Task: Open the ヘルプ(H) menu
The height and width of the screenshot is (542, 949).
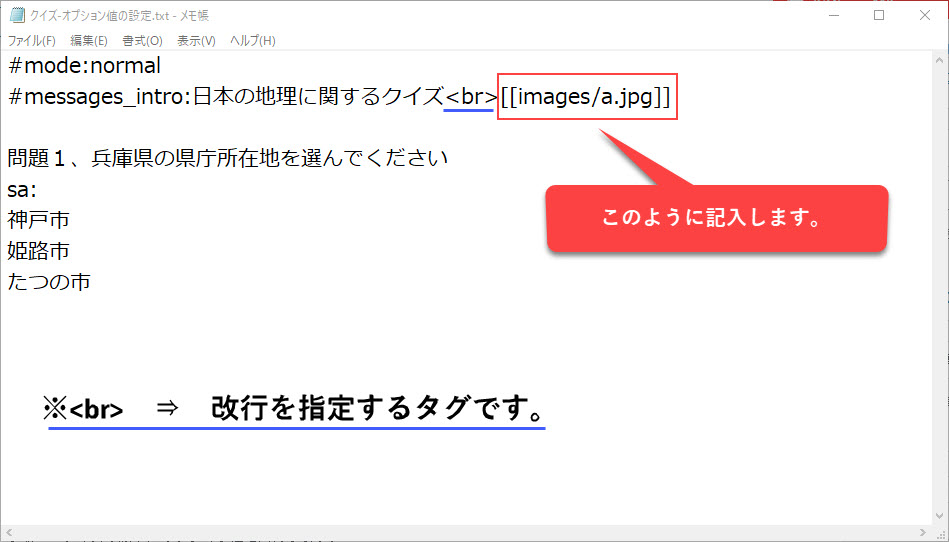Action: (x=253, y=41)
